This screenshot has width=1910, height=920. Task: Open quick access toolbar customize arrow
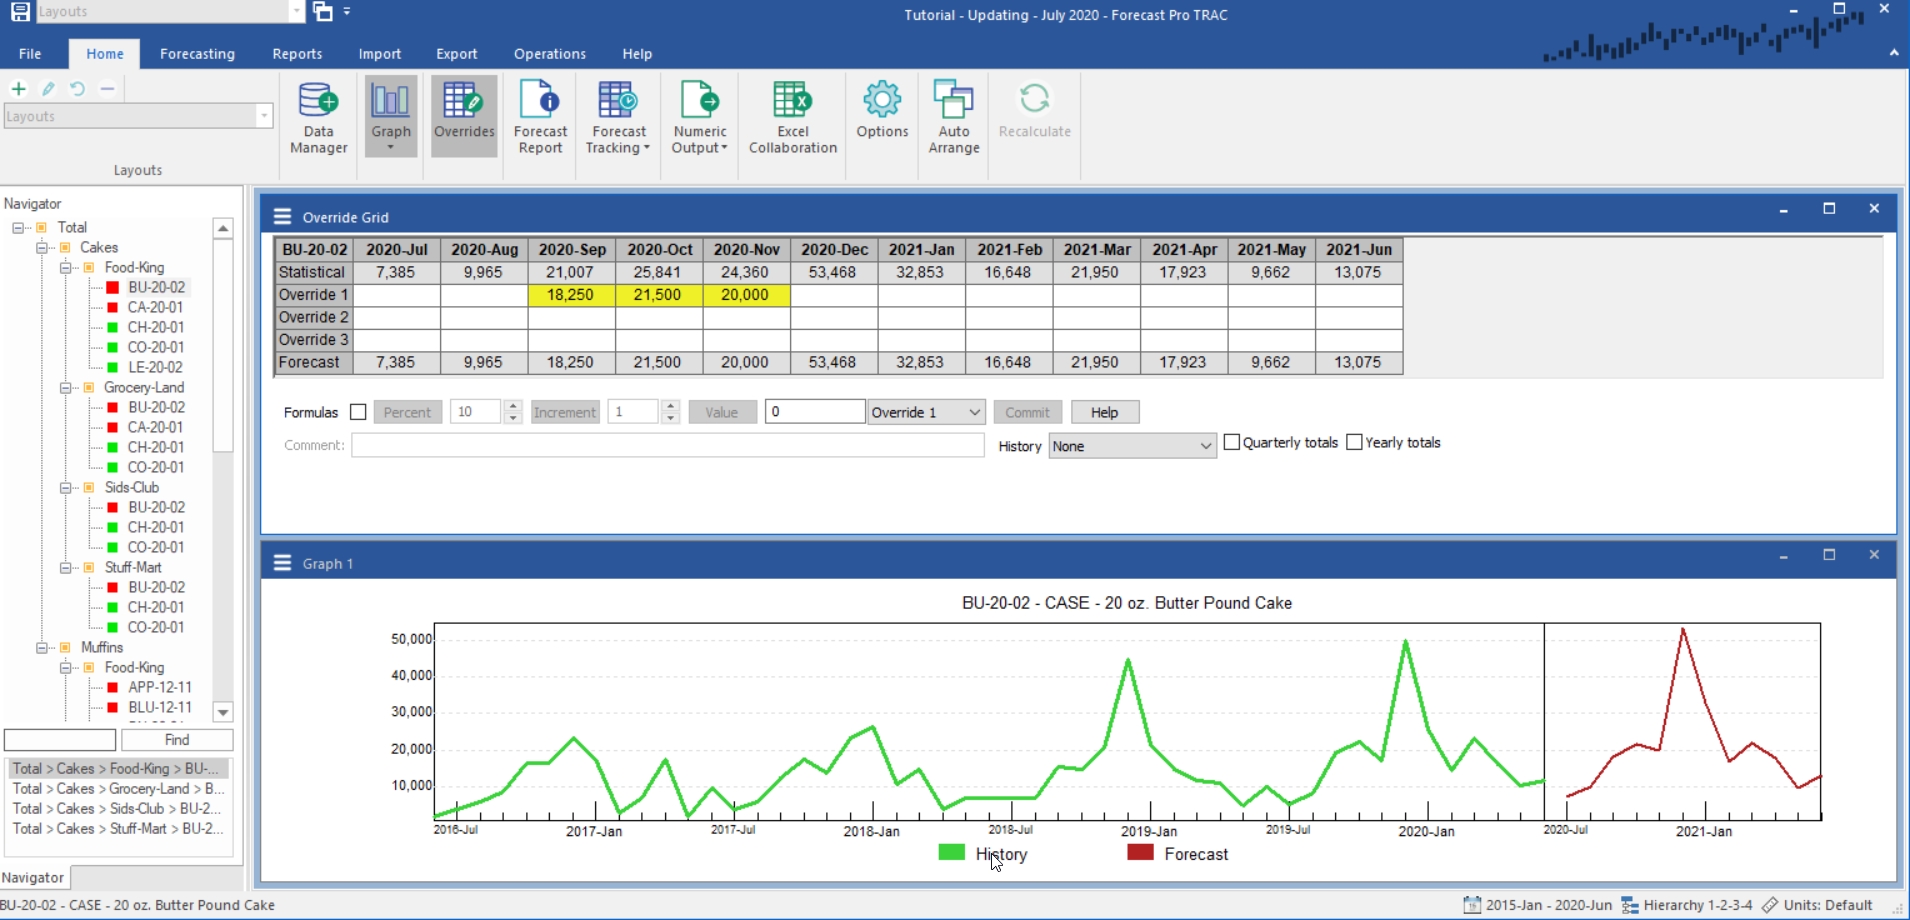(347, 11)
